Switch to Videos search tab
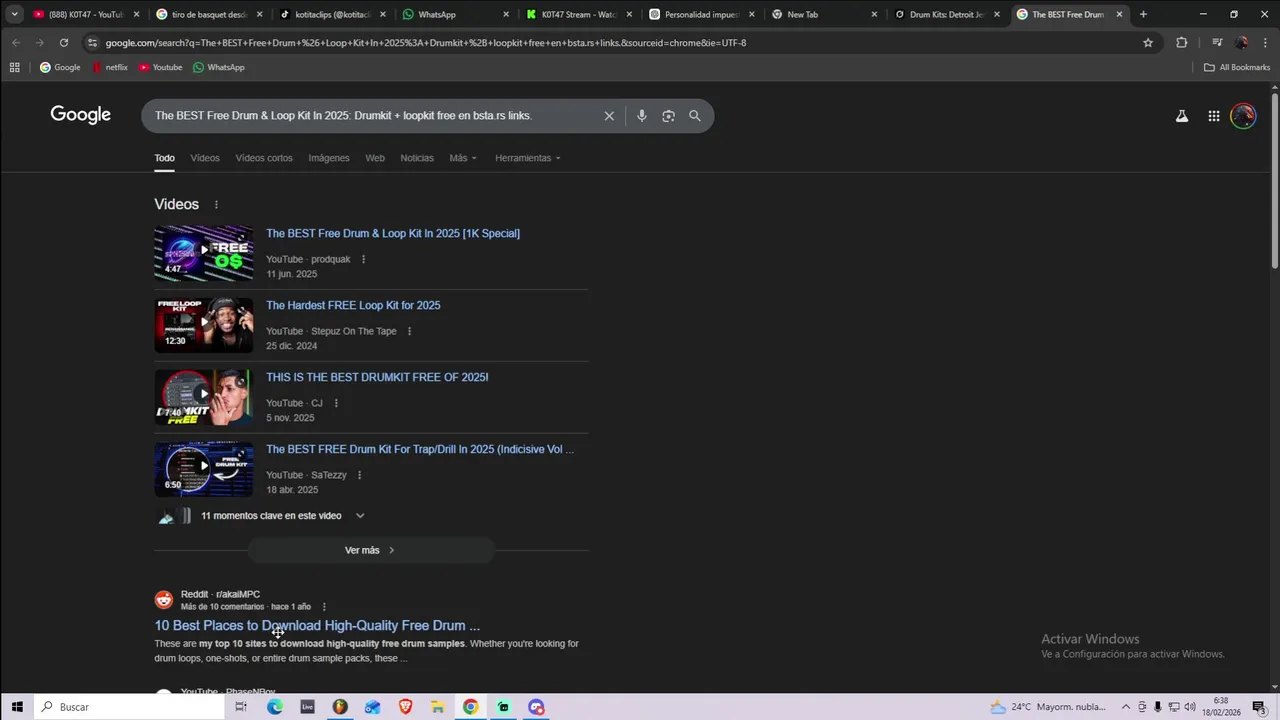The image size is (1280, 720). [205, 158]
